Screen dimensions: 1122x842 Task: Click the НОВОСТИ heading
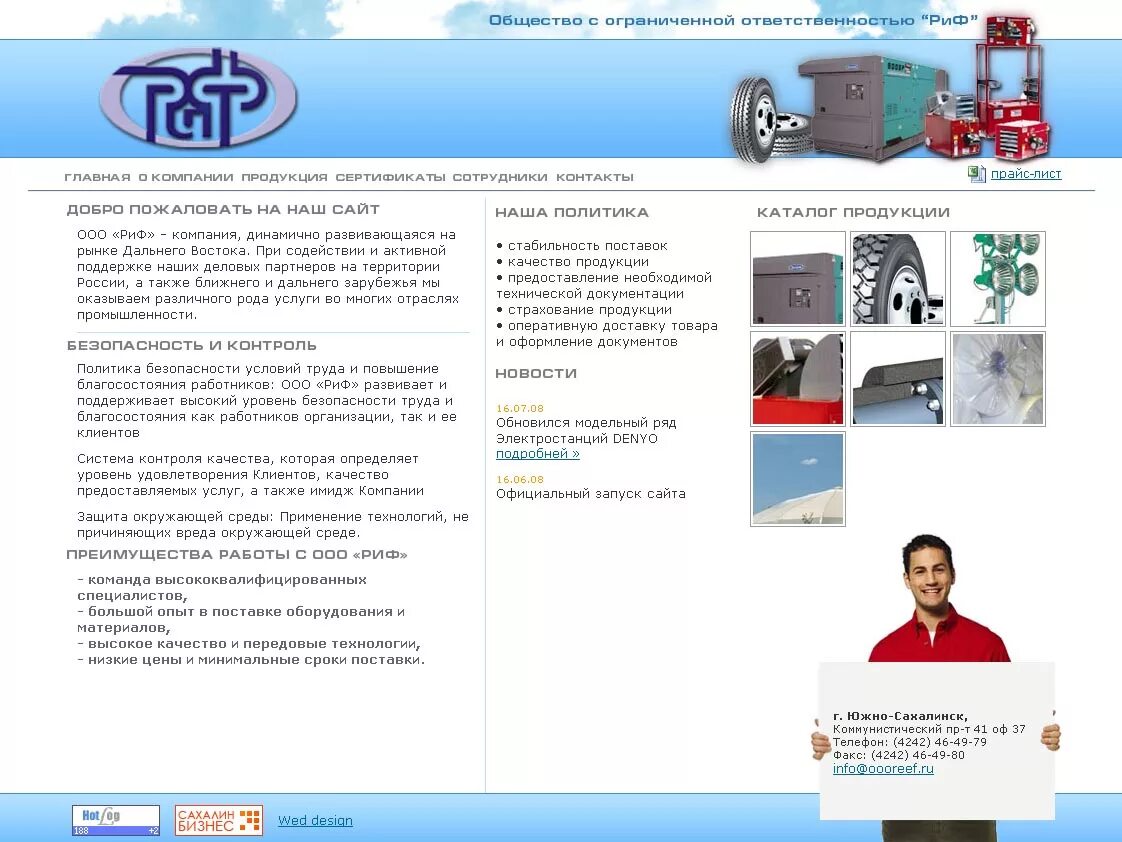pos(536,373)
